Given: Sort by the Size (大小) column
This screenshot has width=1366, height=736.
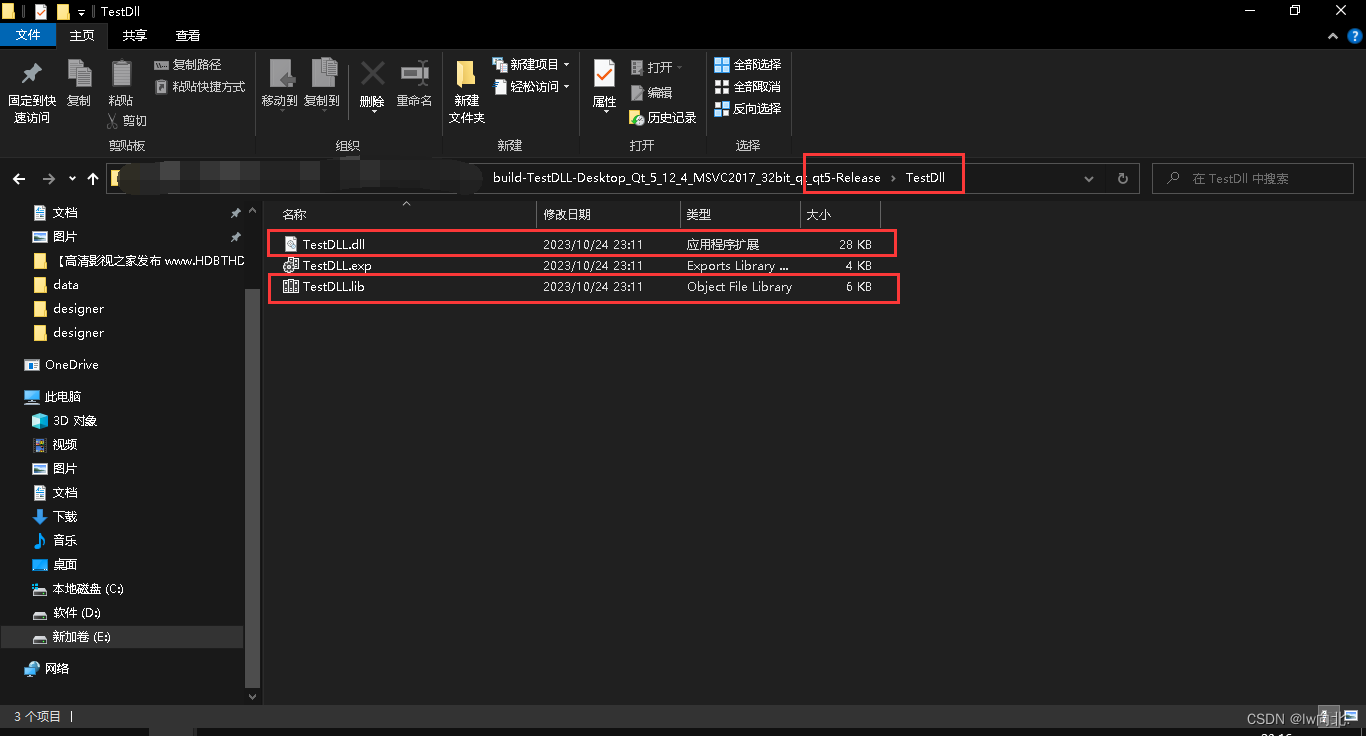Looking at the screenshot, I should pyautogui.click(x=840, y=214).
